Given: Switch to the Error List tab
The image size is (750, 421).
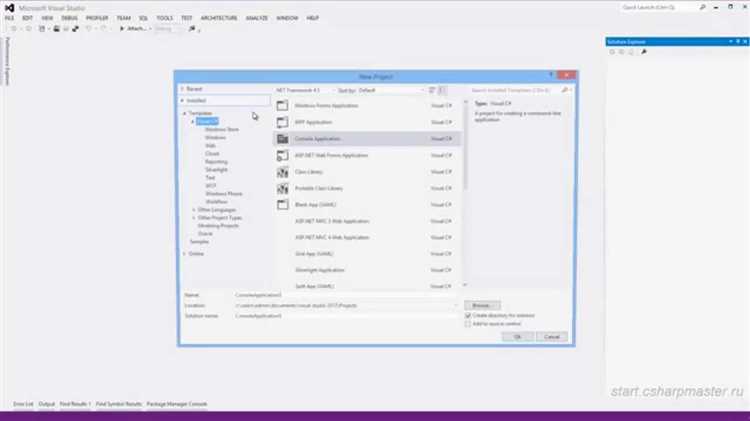Looking at the screenshot, I should (23, 404).
